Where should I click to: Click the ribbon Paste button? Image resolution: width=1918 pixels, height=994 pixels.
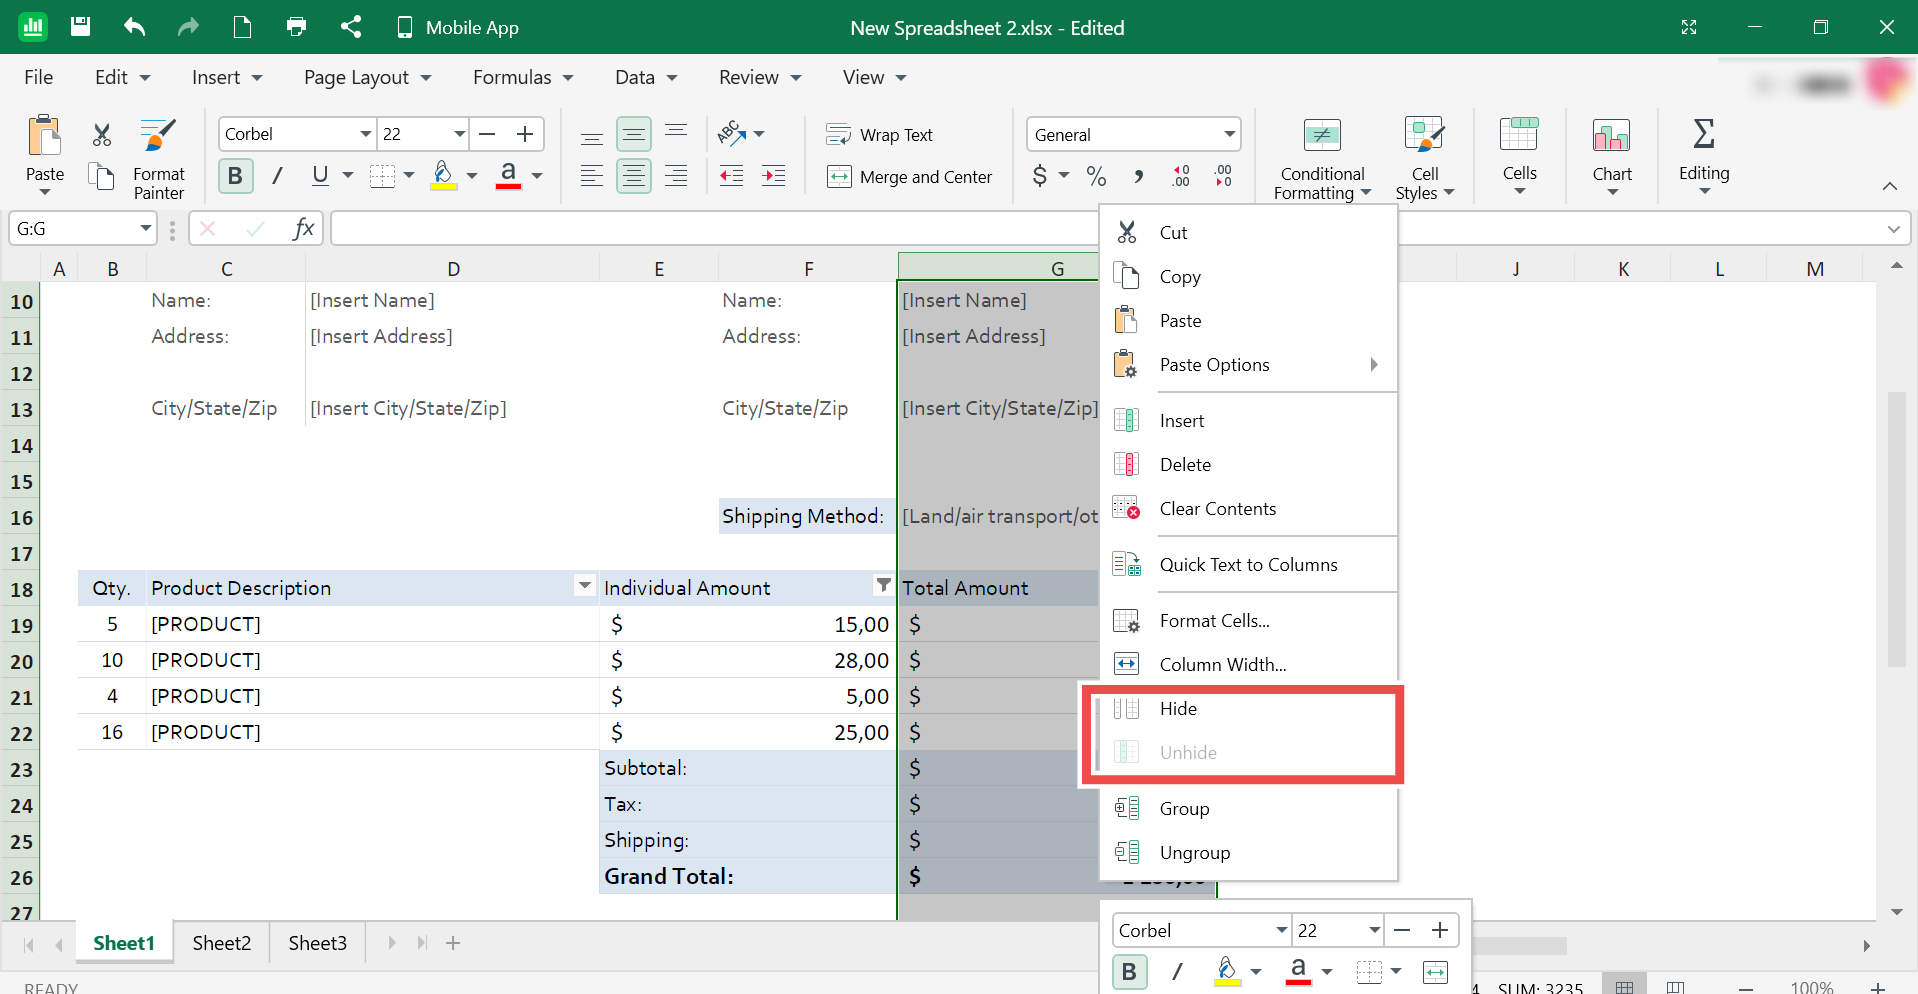point(45,155)
